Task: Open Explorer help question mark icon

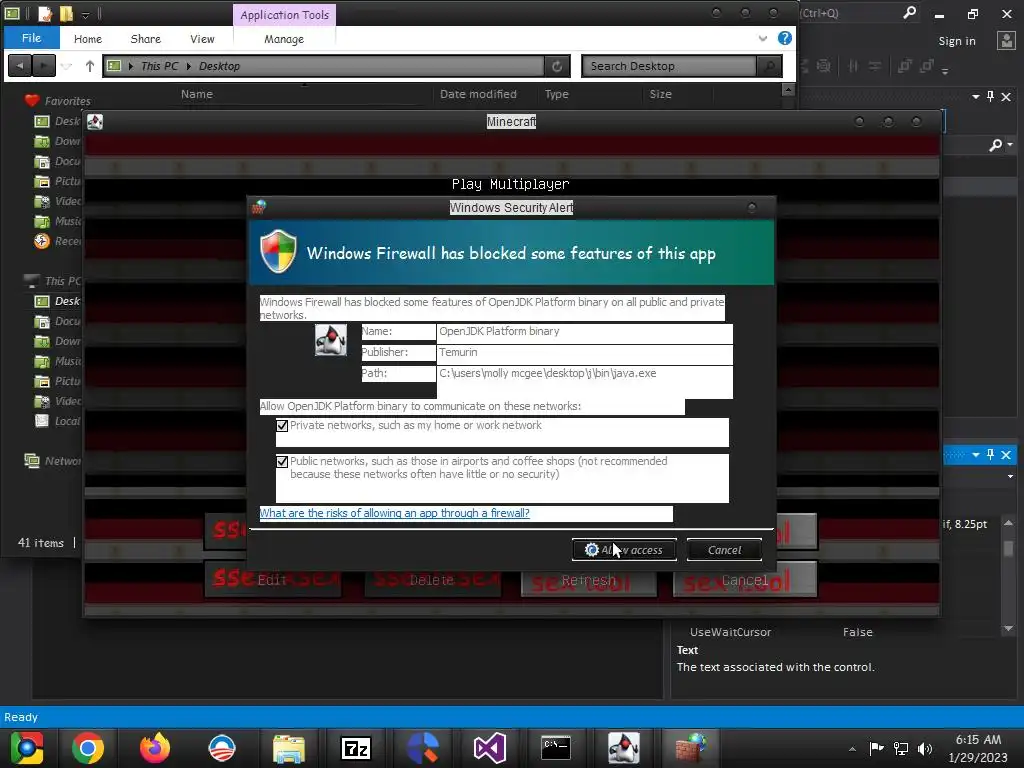Action: [784, 38]
